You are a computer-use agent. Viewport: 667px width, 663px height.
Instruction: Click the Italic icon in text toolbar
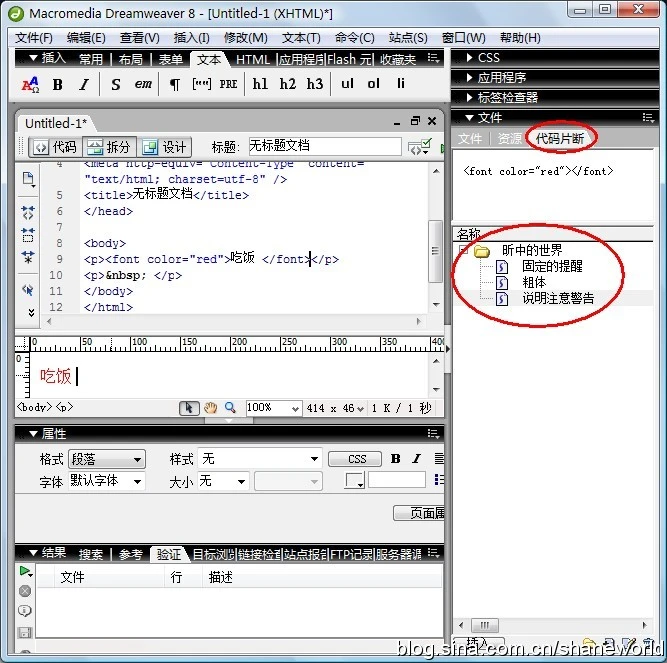point(84,85)
